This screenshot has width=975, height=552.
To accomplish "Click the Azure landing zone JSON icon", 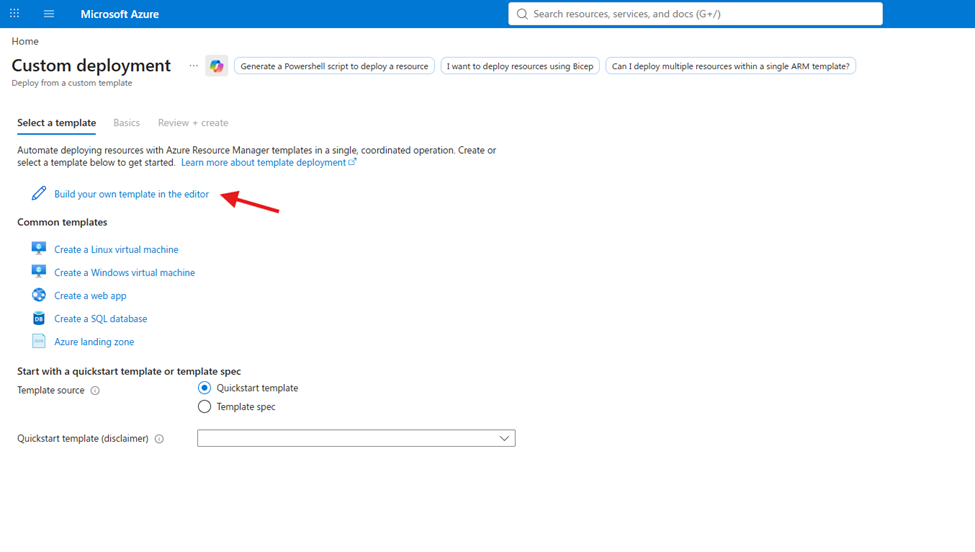I will 39,341.
